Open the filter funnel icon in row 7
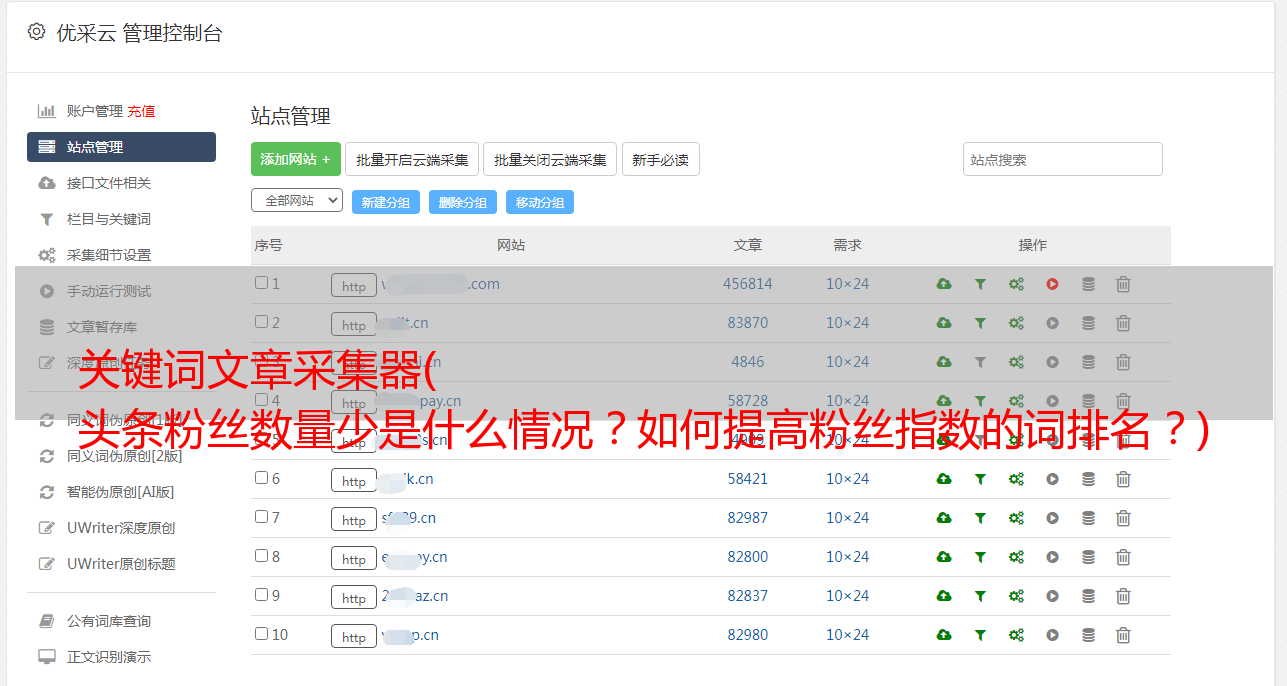 (x=980, y=518)
